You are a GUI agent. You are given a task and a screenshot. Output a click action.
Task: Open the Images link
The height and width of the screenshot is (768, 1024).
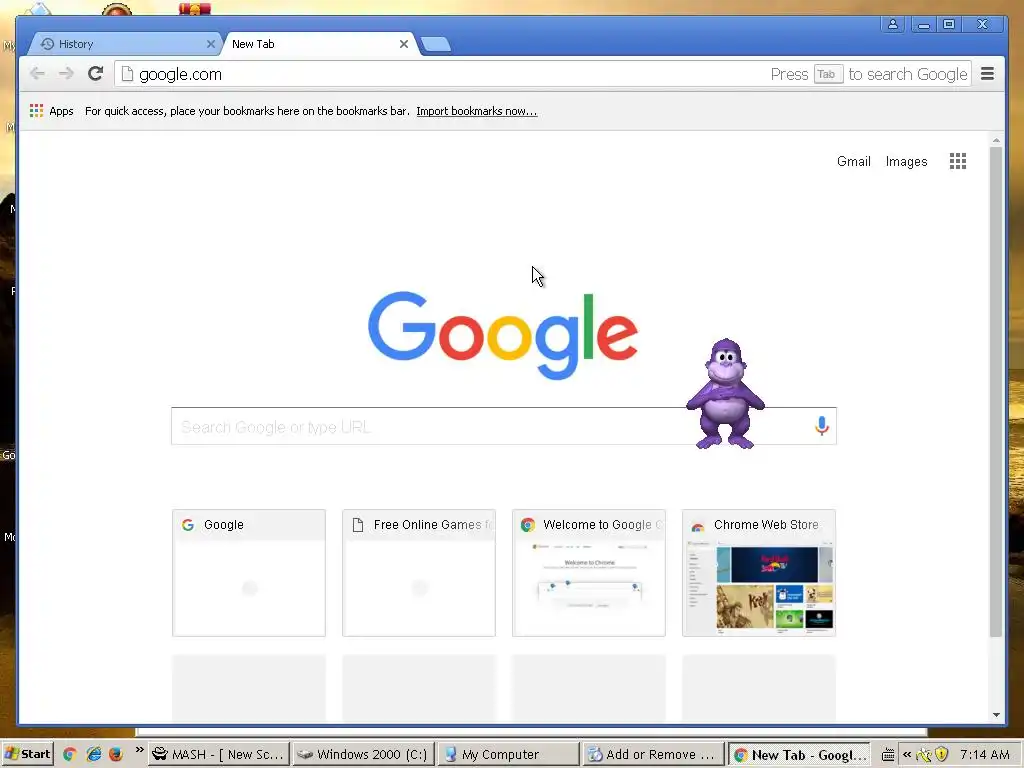pyautogui.click(x=906, y=161)
